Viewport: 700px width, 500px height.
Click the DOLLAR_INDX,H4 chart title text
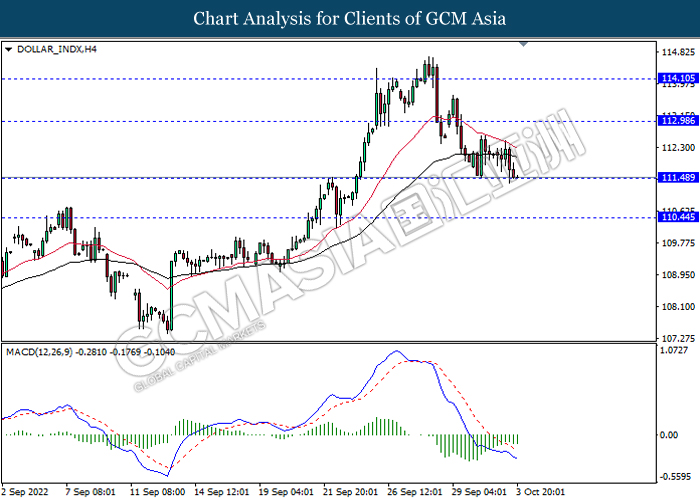click(x=57, y=49)
